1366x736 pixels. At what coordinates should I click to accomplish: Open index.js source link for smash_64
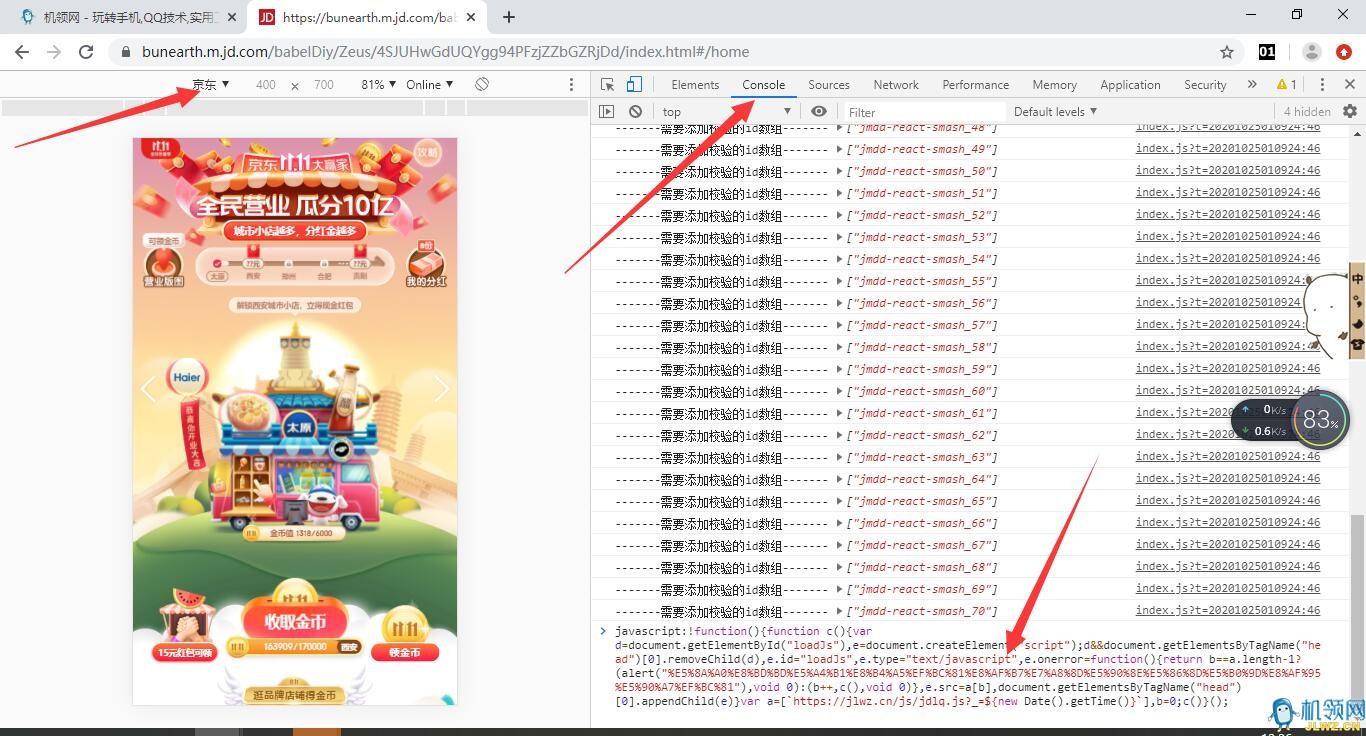point(1227,478)
